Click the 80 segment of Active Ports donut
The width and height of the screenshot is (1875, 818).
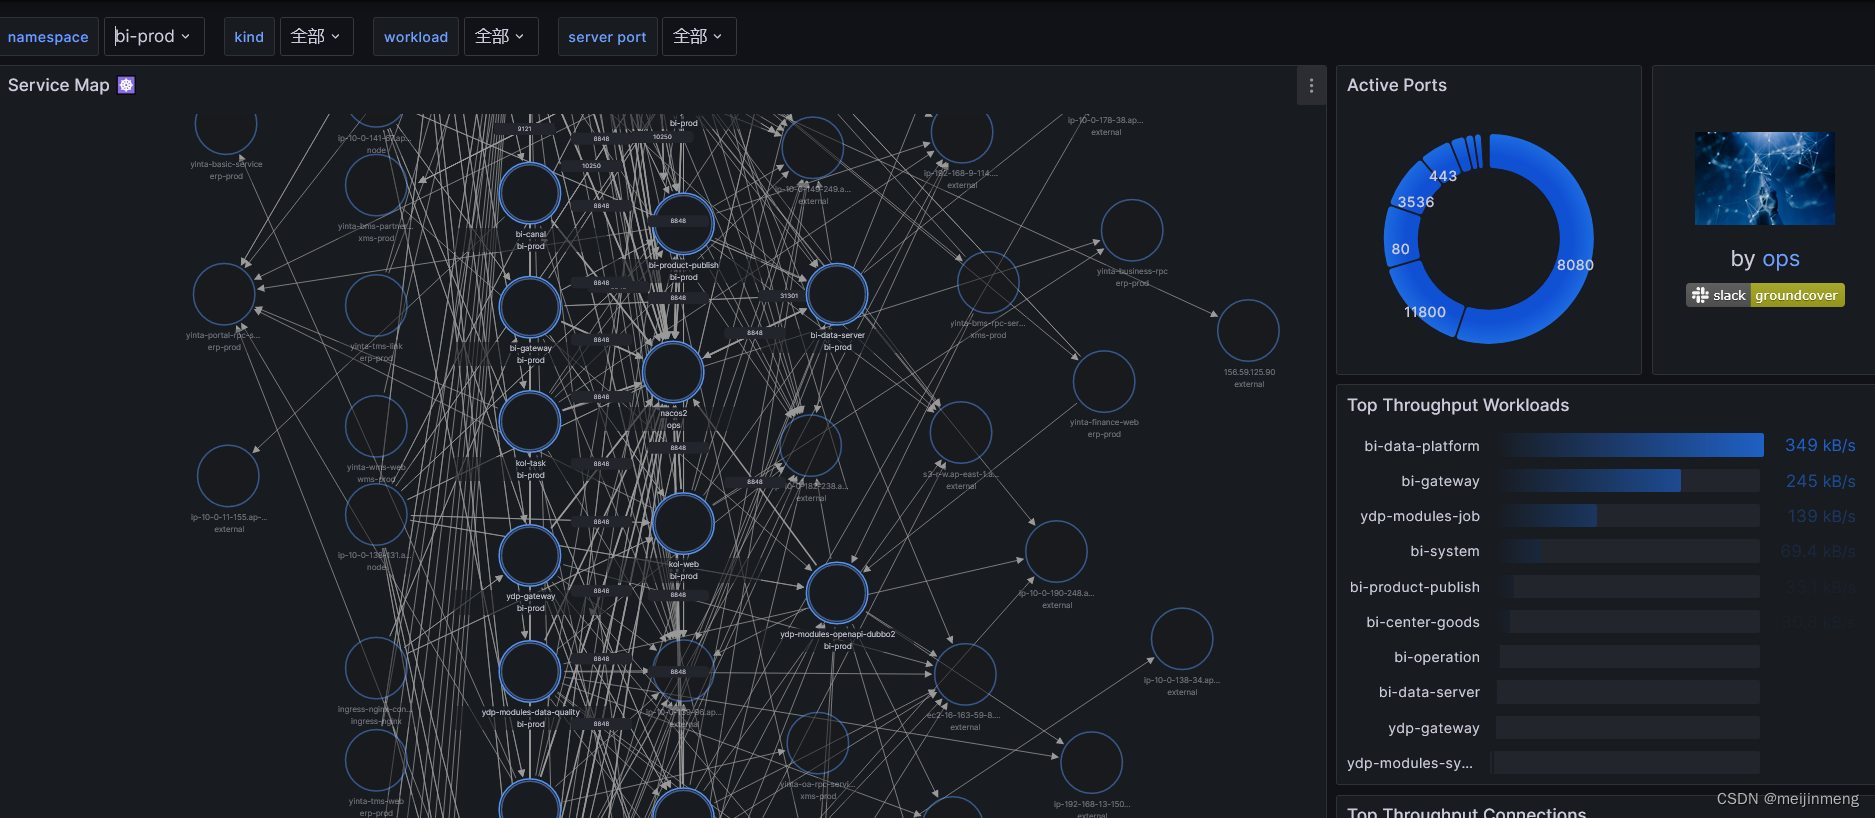[1401, 238]
